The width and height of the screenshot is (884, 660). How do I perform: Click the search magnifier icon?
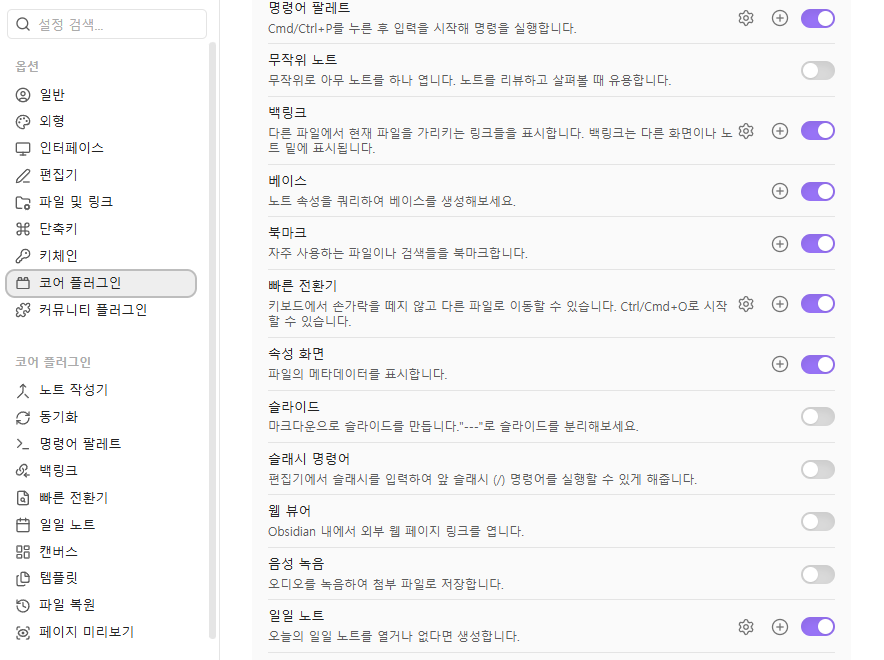pyautogui.click(x=23, y=24)
